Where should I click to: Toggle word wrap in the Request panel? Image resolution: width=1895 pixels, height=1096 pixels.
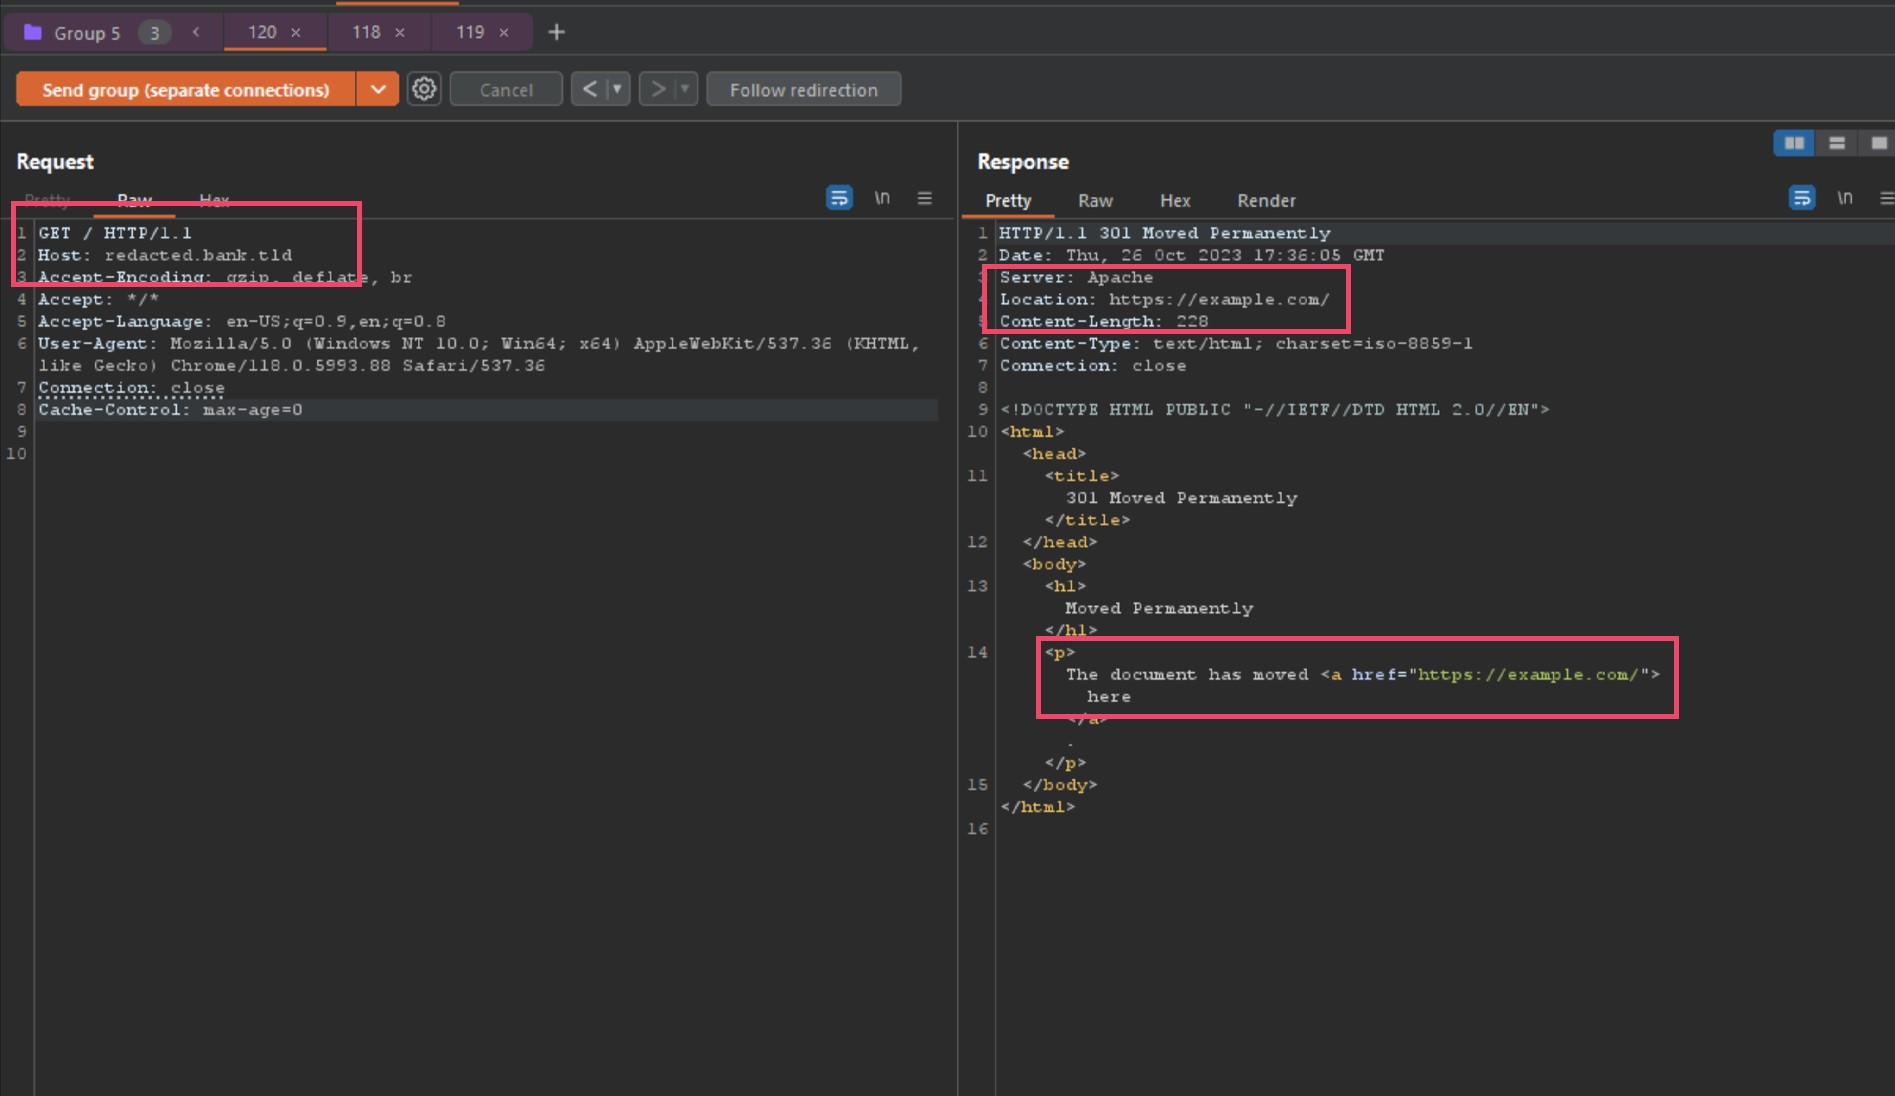(839, 198)
